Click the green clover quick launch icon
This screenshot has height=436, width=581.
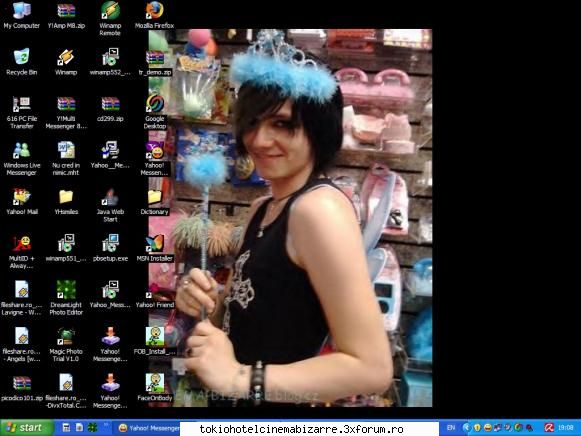pyautogui.click(x=92, y=428)
